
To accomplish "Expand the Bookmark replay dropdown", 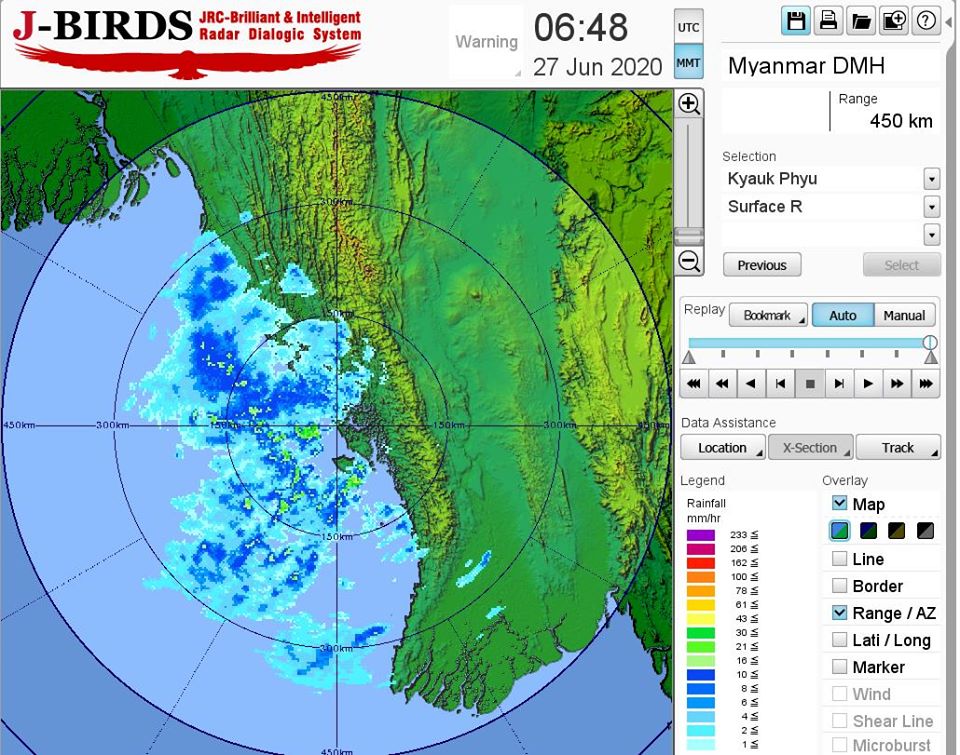I will pyautogui.click(x=768, y=316).
